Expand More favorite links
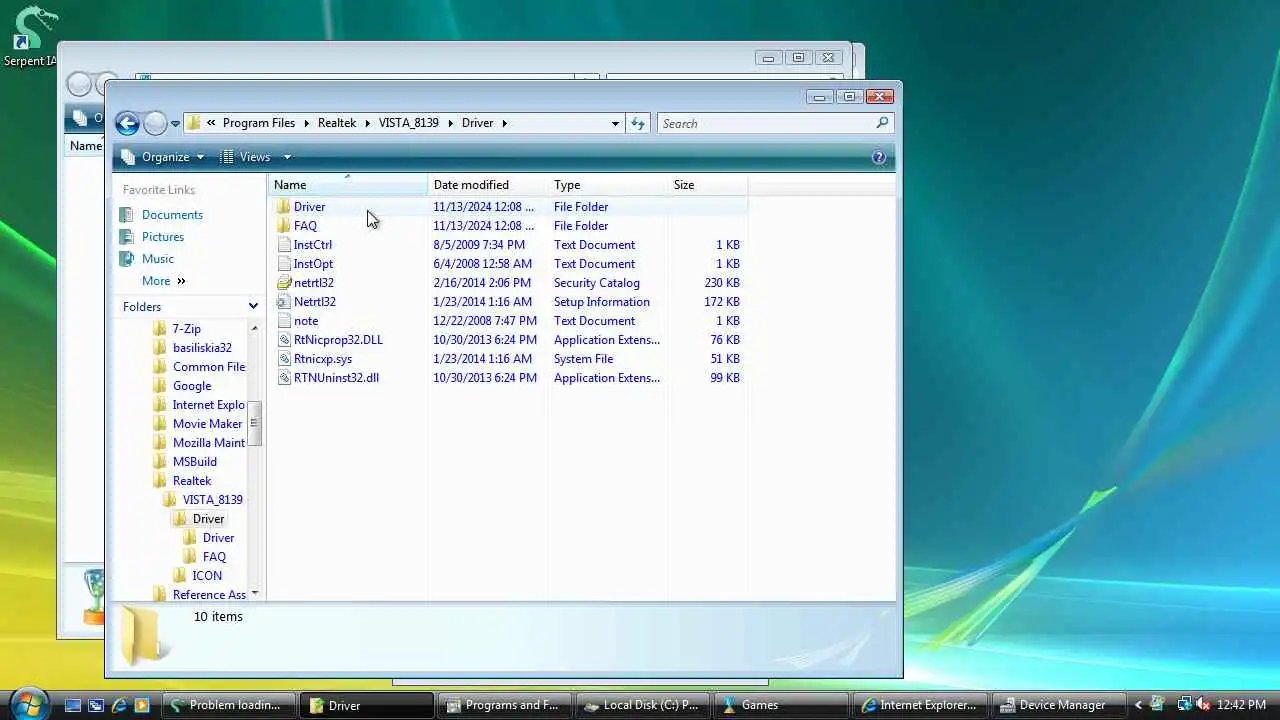The height and width of the screenshot is (720, 1280). pyautogui.click(x=164, y=281)
